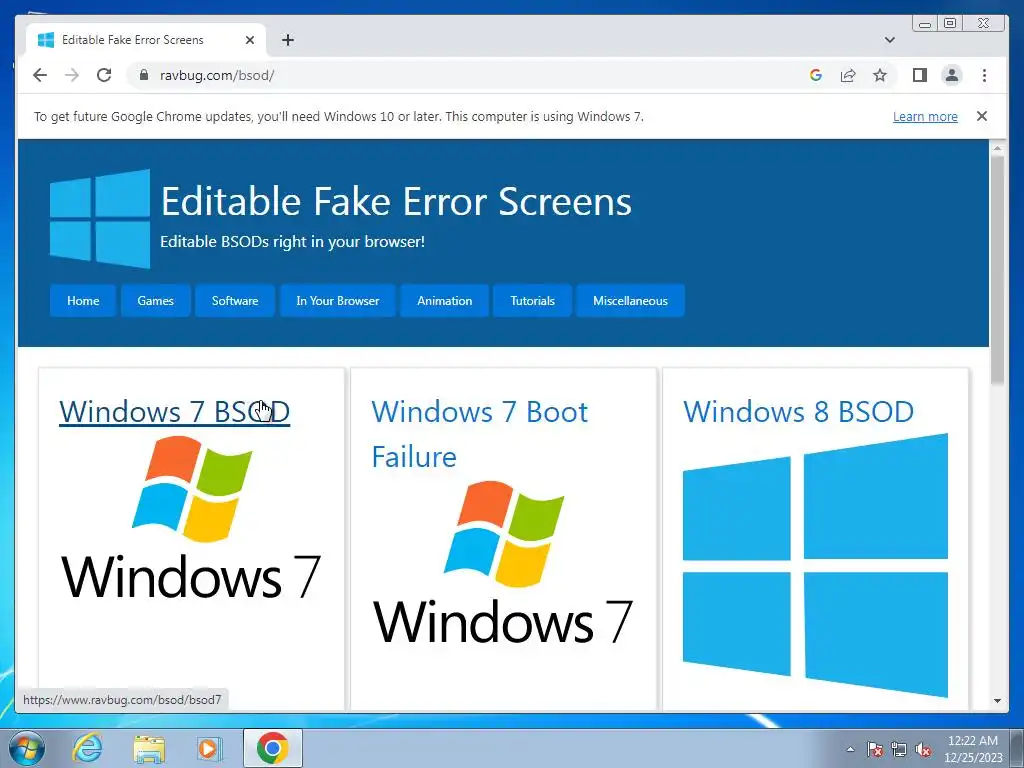Share this page using the share icon
Screen dimensions: 1024x768
(848, 75)
